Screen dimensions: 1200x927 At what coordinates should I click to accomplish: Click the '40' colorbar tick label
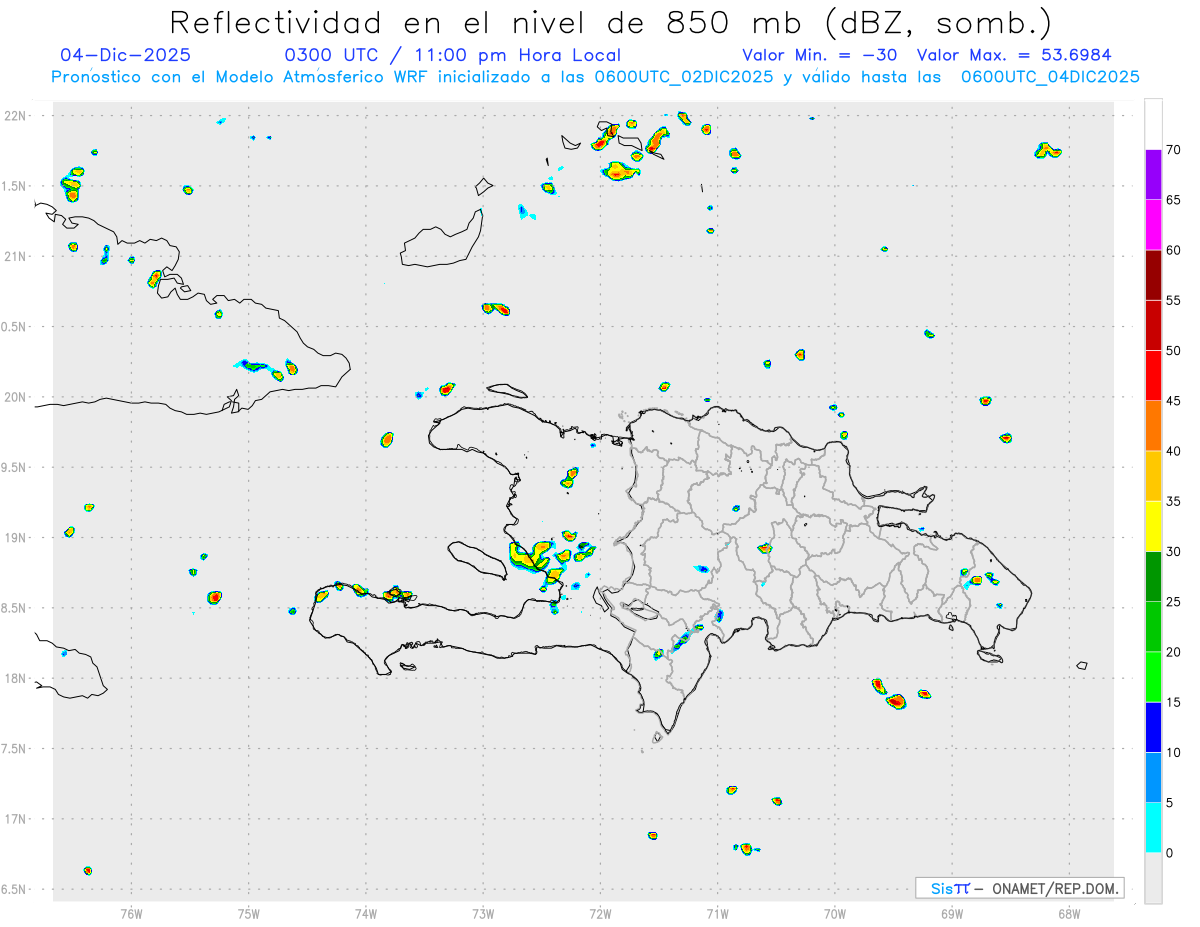click(x=1174, y=451)
